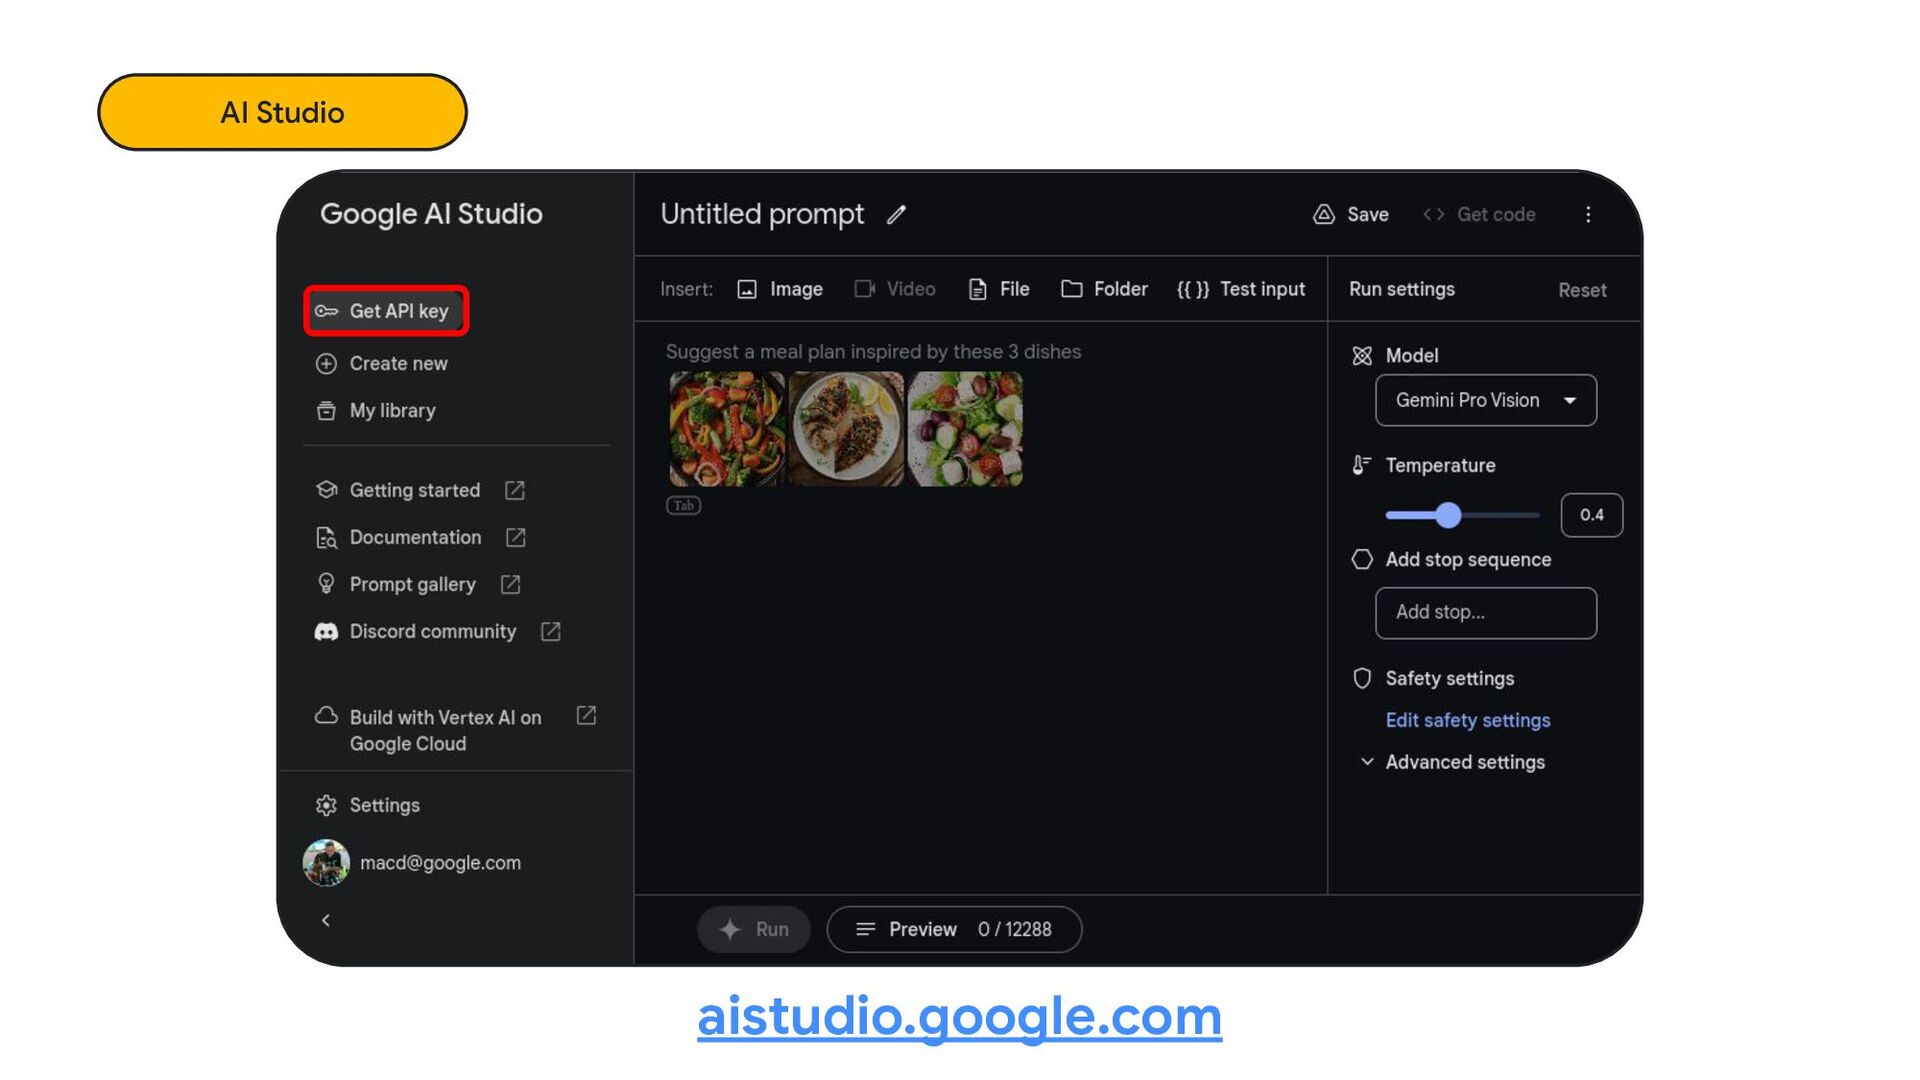Open the Settings gear item
The height and width of the screenshot is (1080, 1920).
pyautogui.click(x=383, y=805)
